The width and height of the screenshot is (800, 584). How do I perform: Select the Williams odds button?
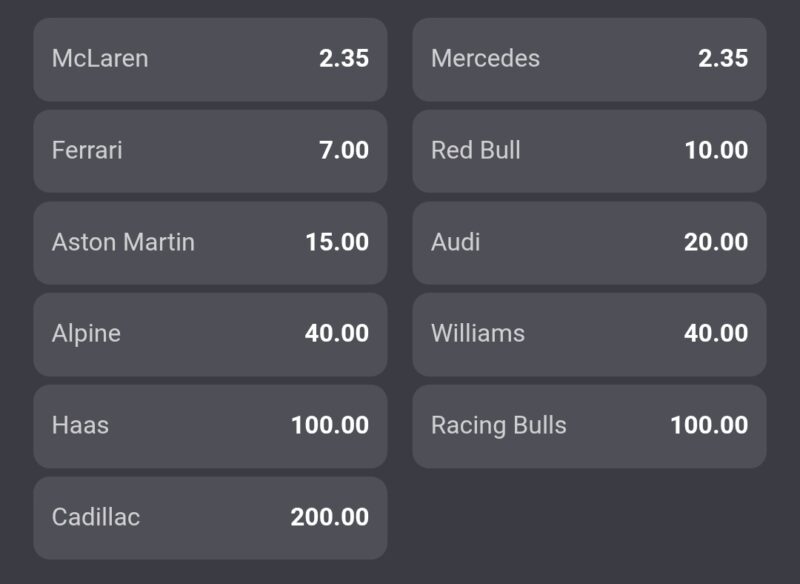589,334
